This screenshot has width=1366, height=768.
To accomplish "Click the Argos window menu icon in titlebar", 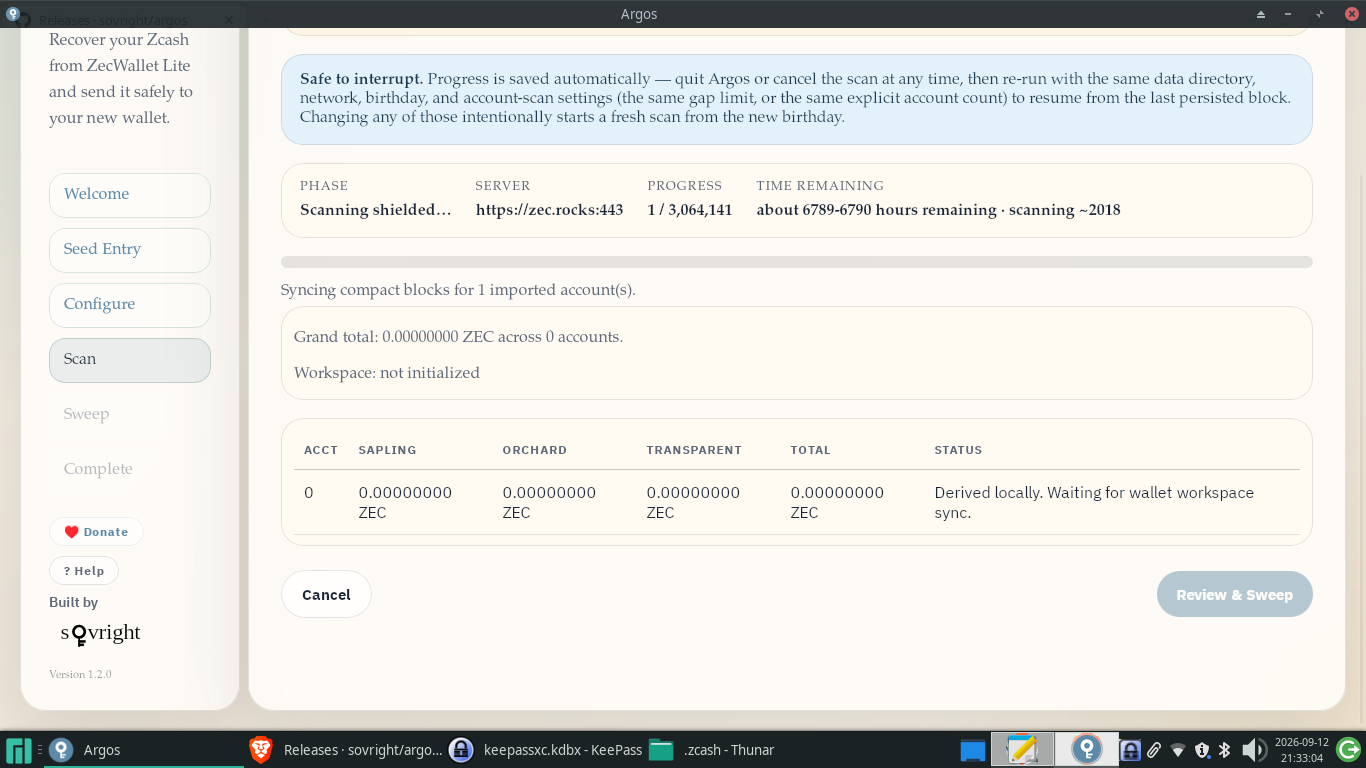I will click(x=12, y=14).
